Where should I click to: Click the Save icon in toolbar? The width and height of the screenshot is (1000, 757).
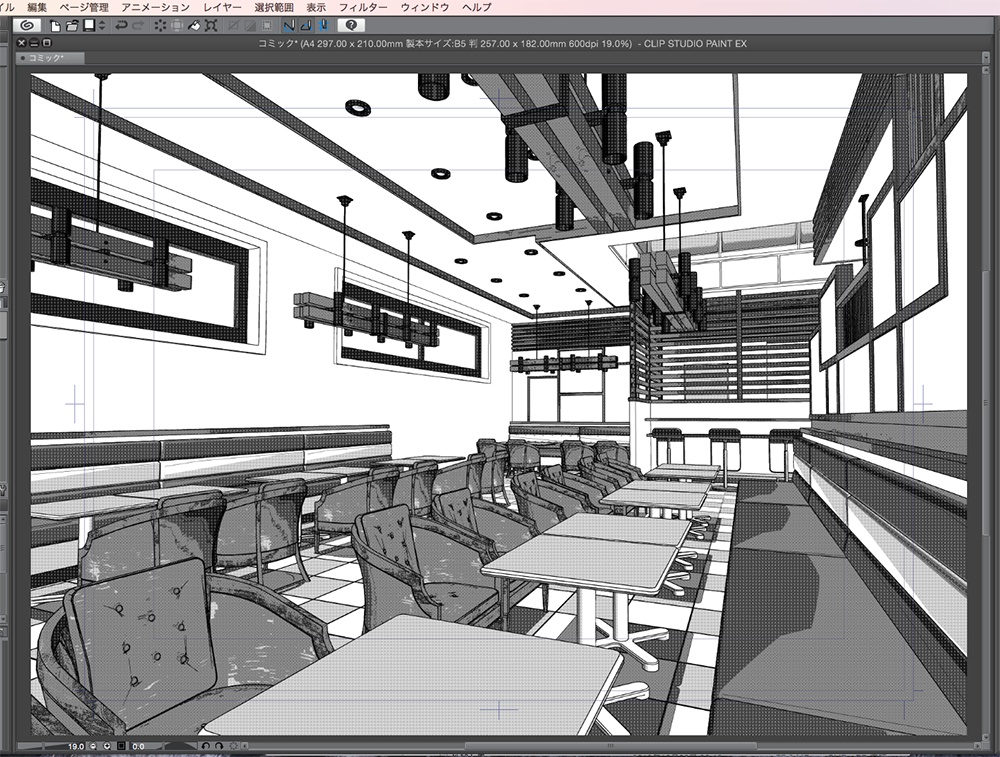point(89,26)
